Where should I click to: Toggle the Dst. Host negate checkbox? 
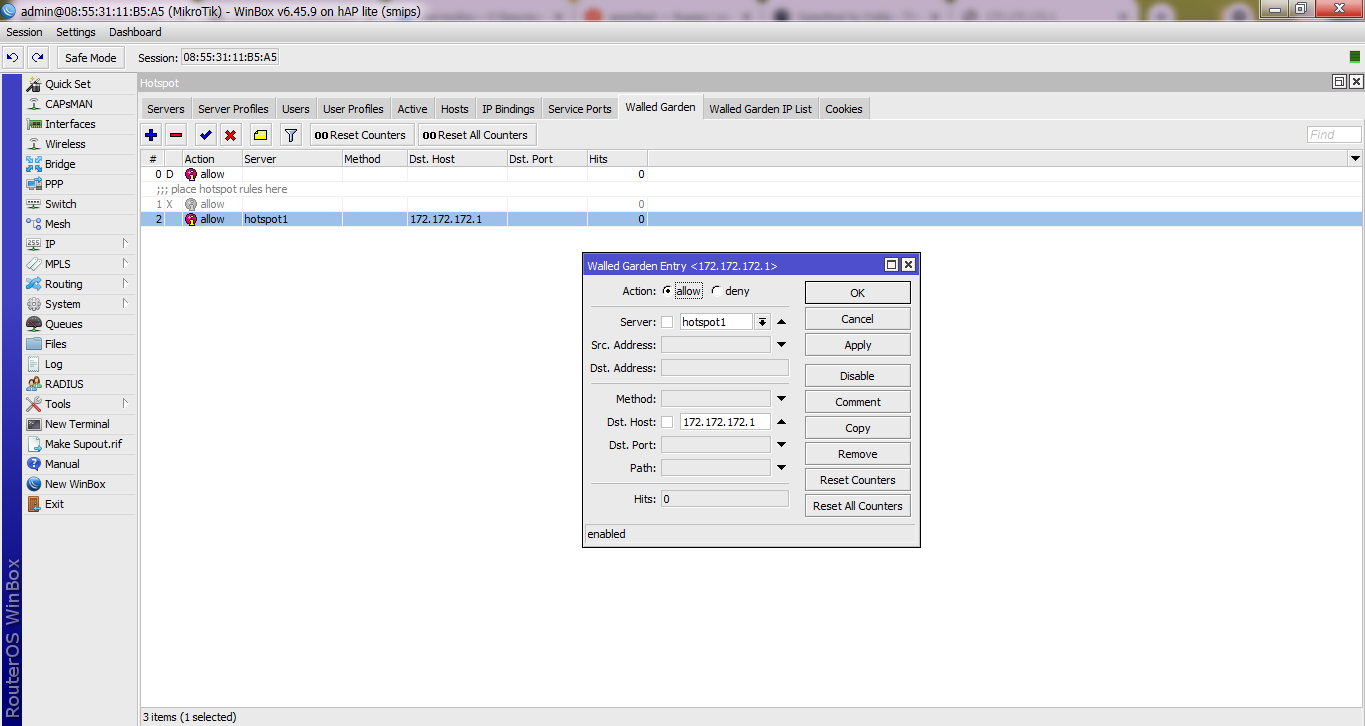[x=667, y=422]
